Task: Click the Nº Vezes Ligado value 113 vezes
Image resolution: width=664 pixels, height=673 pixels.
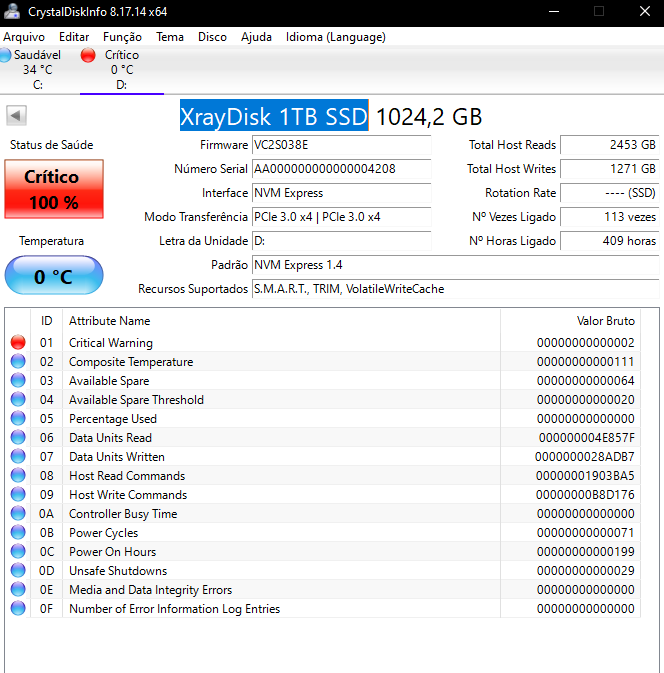Action: (x=610, y=217)
